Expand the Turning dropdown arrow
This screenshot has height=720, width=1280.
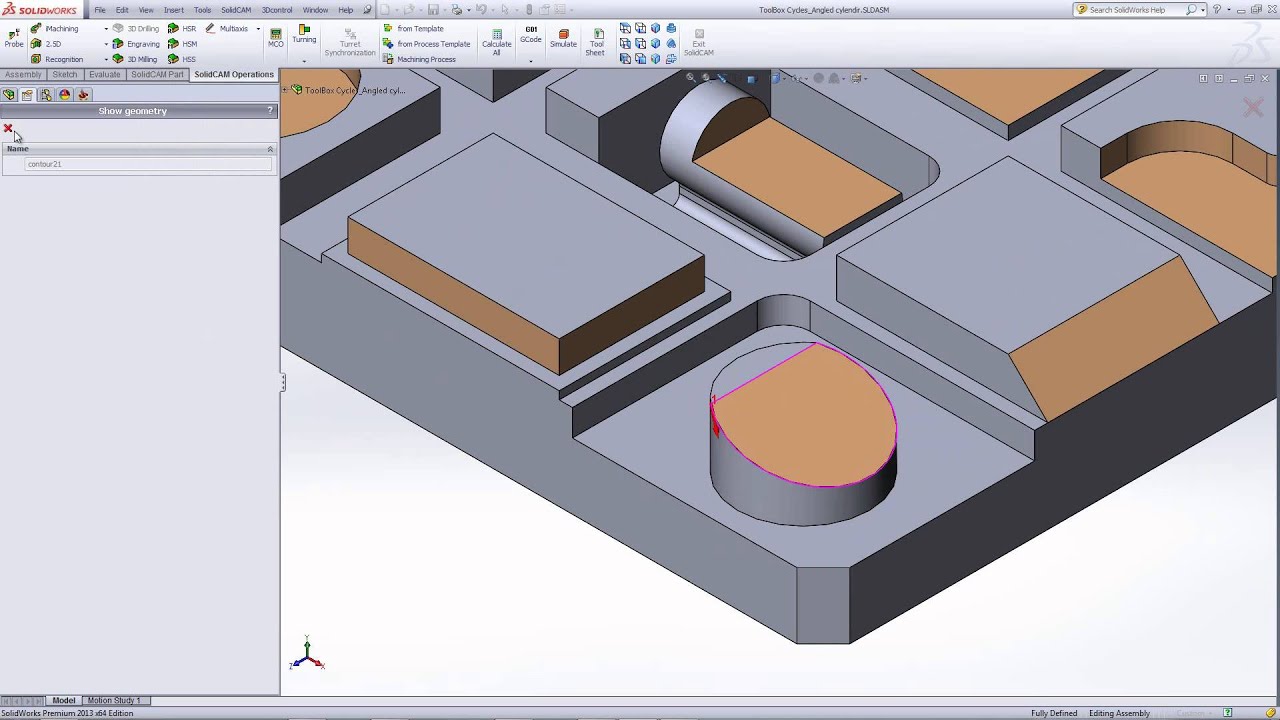(304, 61)
